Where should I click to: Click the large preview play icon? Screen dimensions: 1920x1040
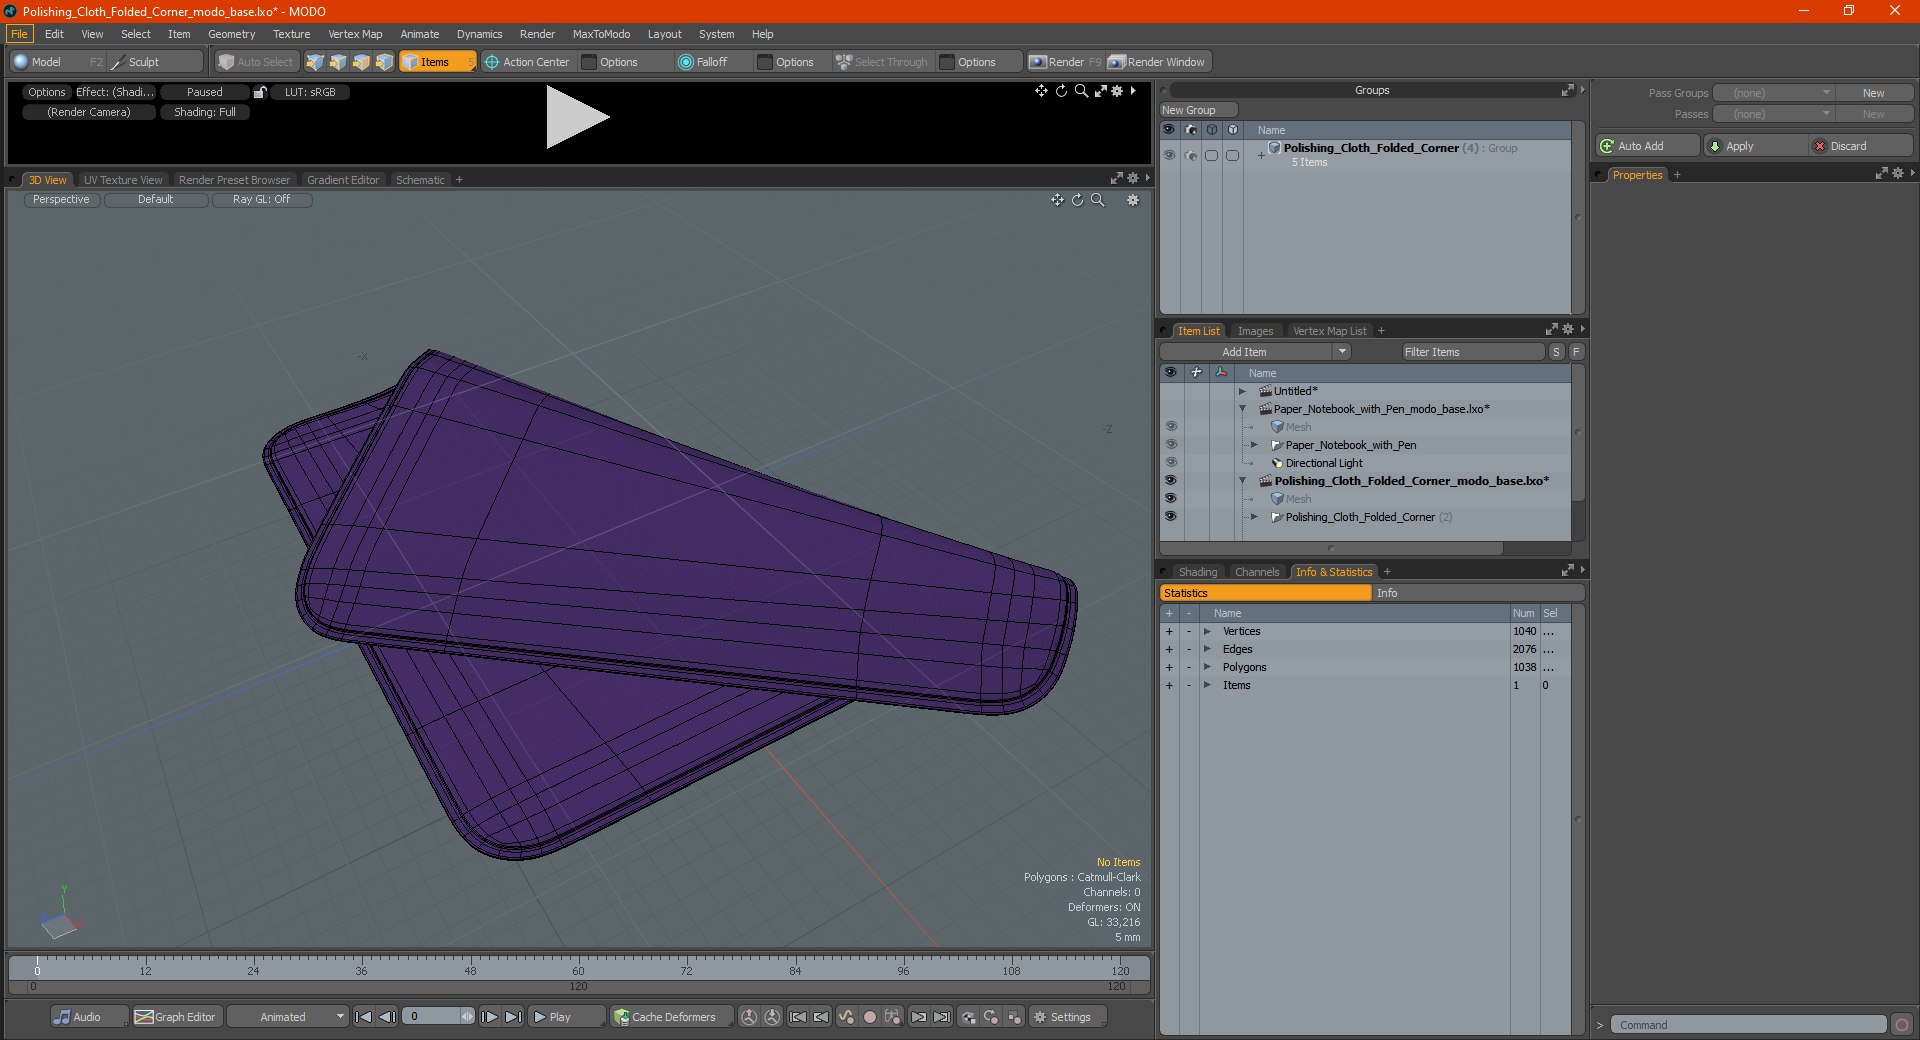(577, 118)
